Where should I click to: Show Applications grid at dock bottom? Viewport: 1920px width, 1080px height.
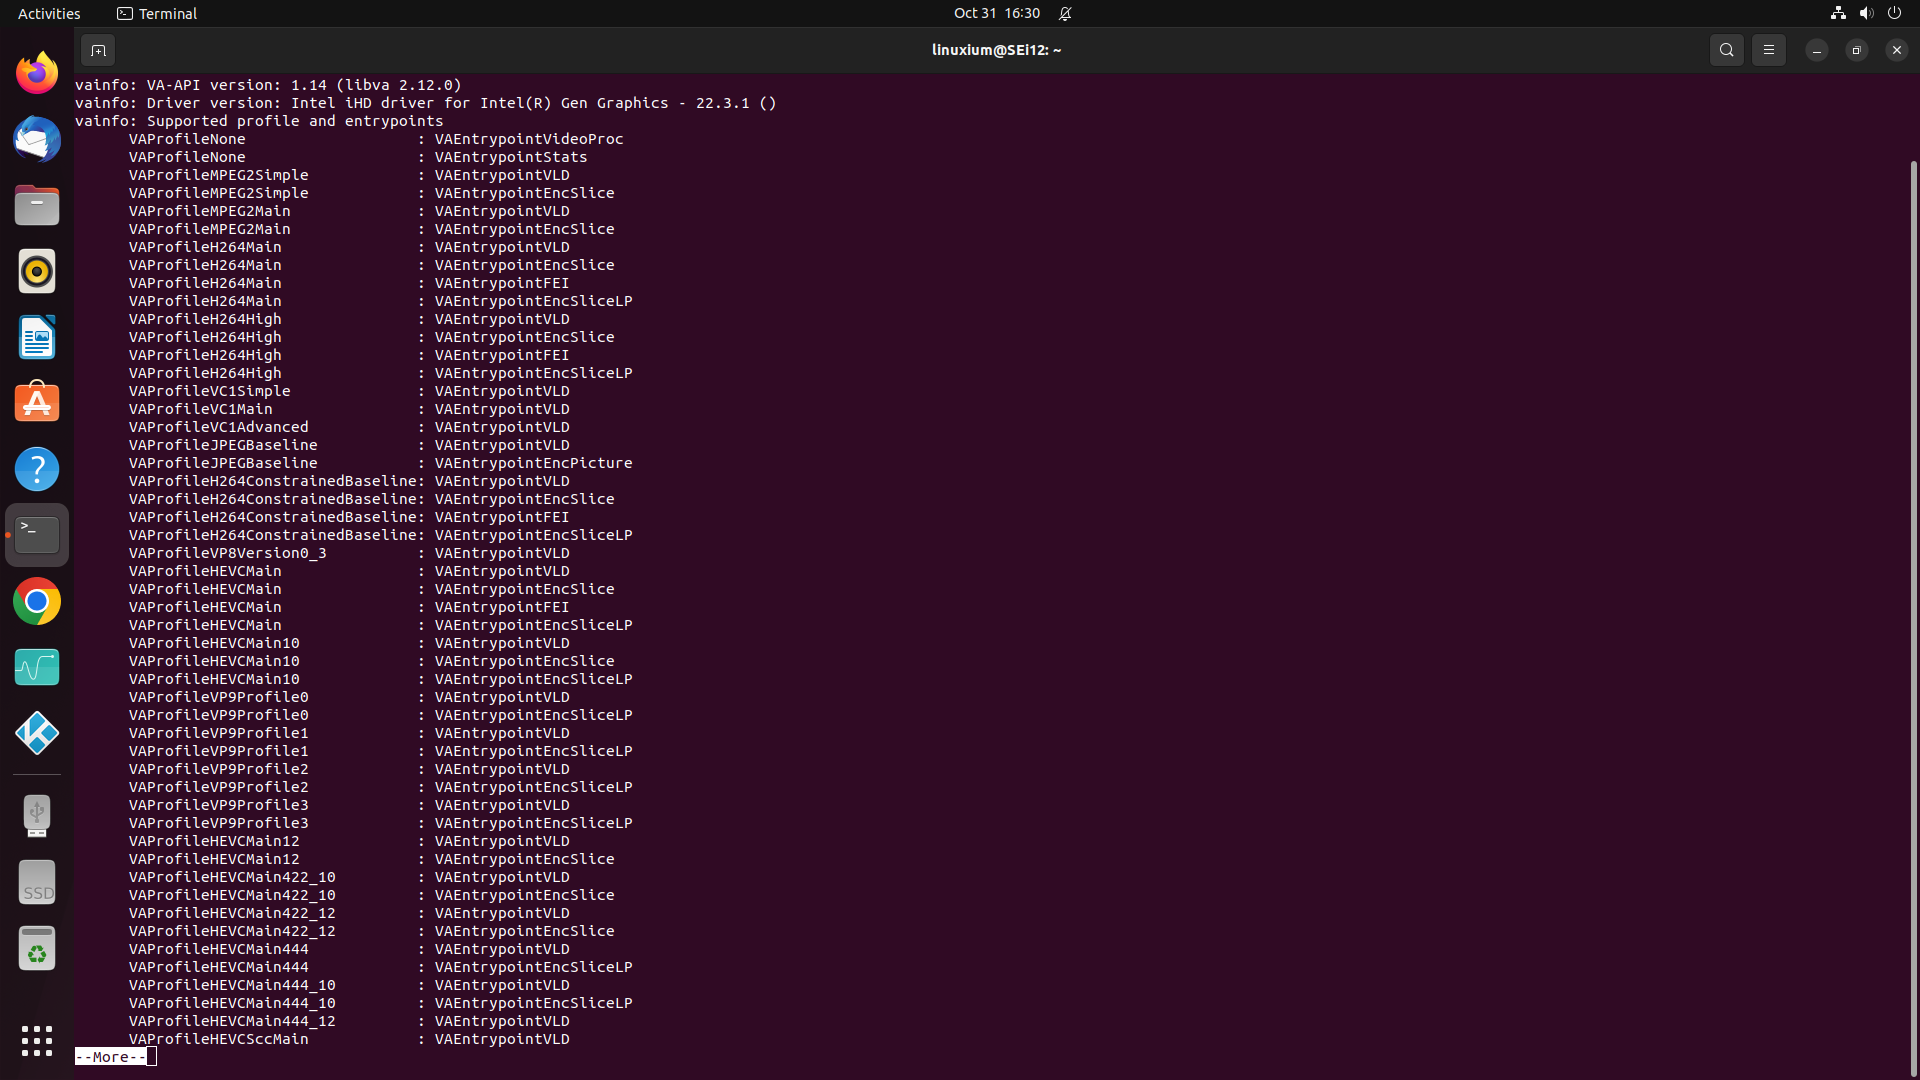coord(37,1040)
